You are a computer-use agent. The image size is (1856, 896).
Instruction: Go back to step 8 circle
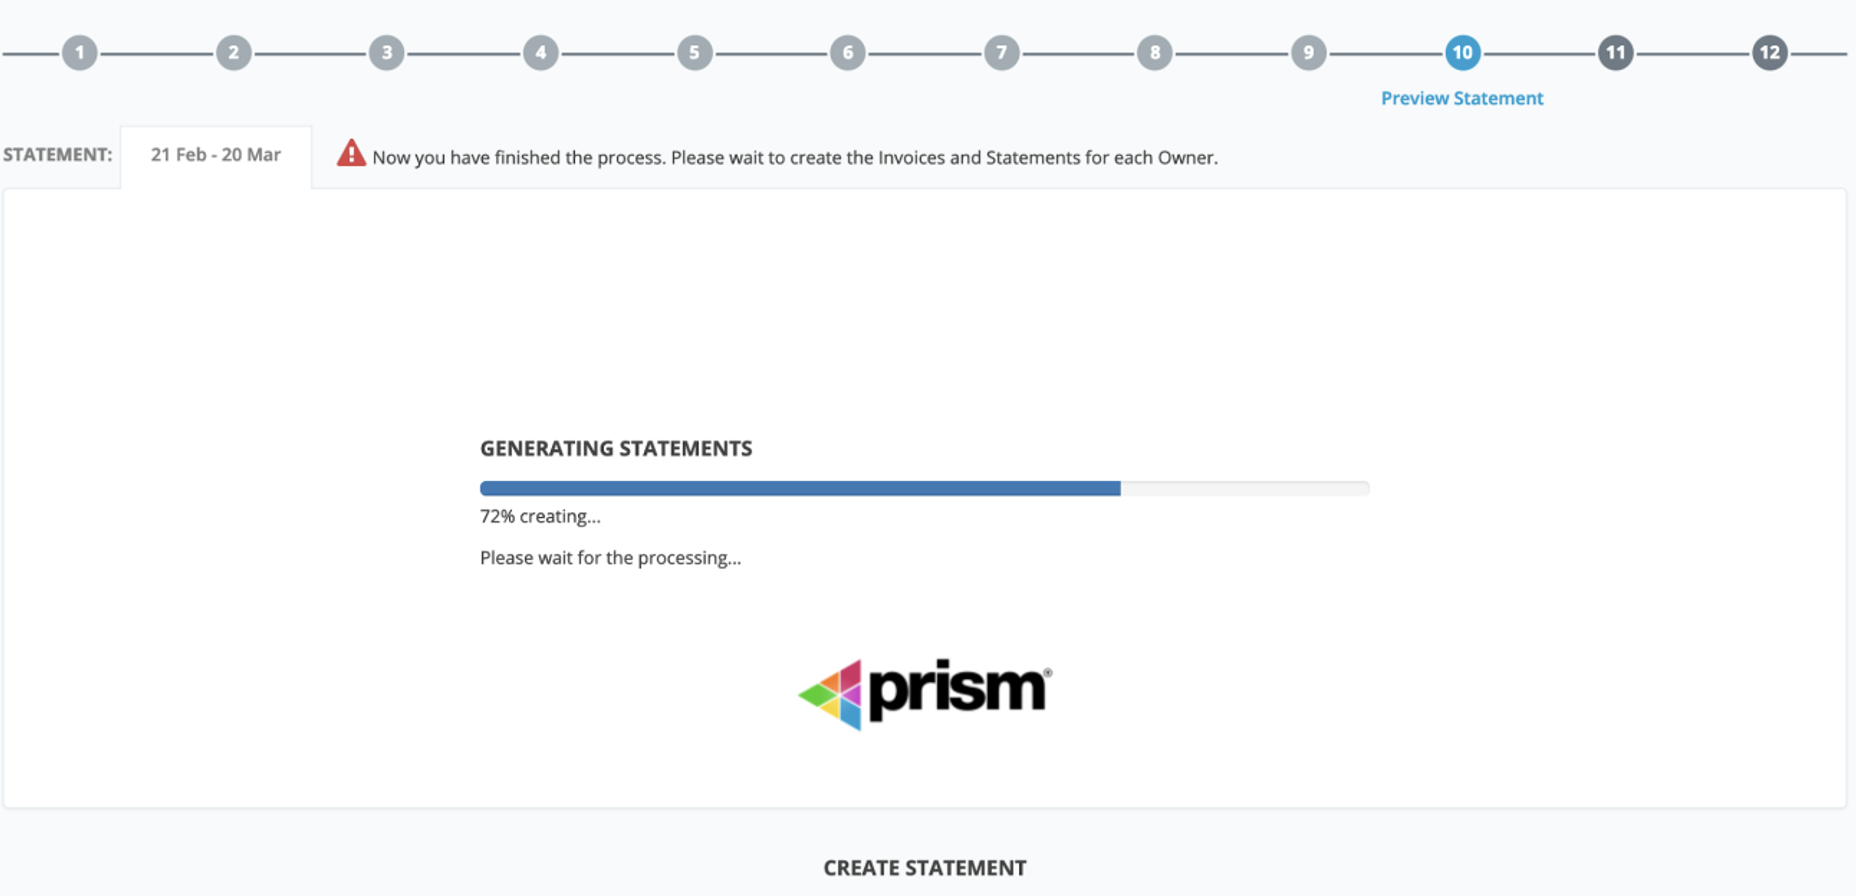click(1155, 53)
